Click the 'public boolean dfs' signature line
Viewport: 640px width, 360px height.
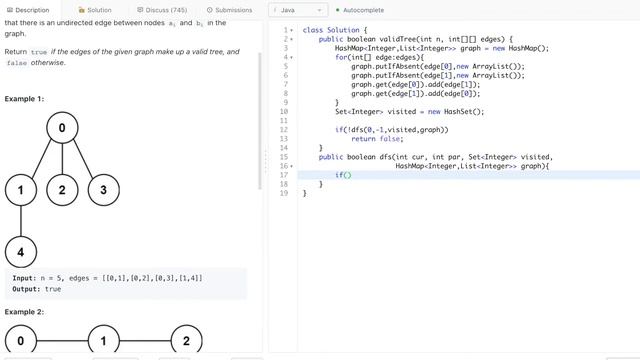click(x=436, y=157)
